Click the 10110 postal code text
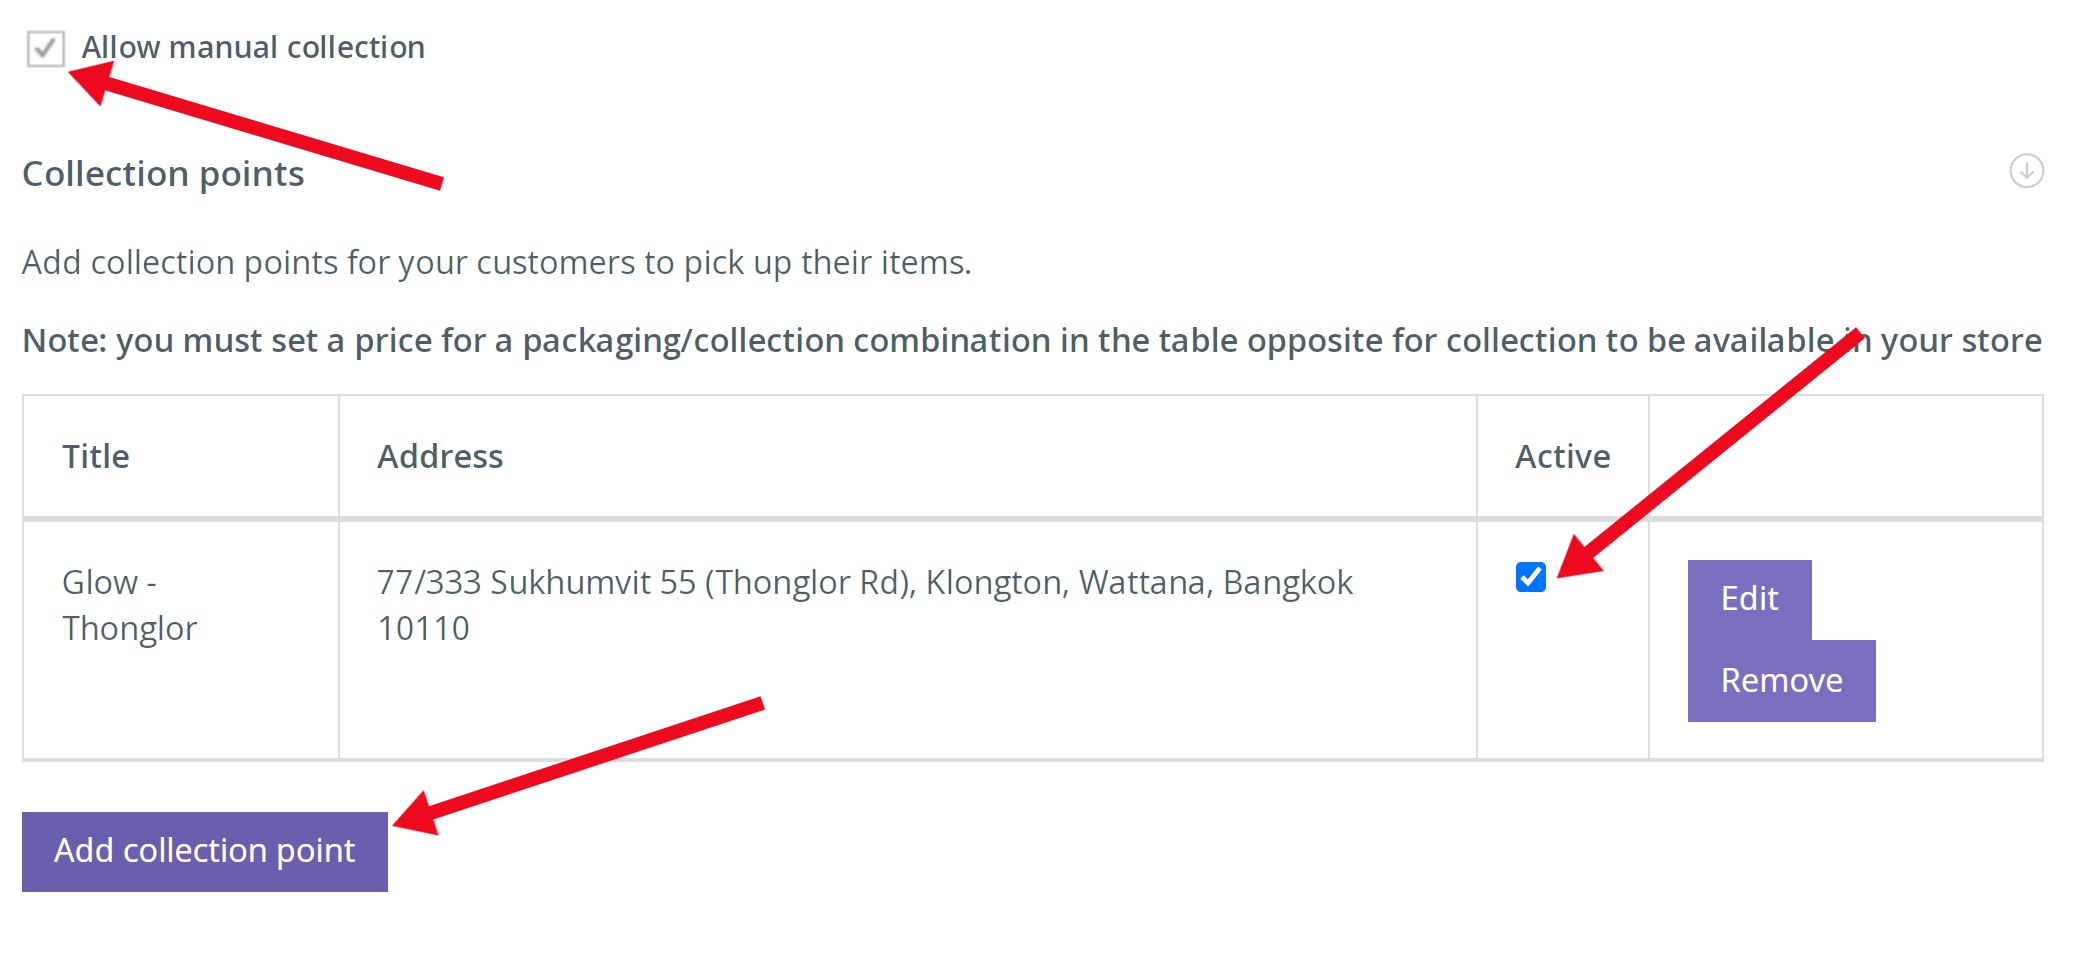2098x978 pixels. (x=423, y=628)
